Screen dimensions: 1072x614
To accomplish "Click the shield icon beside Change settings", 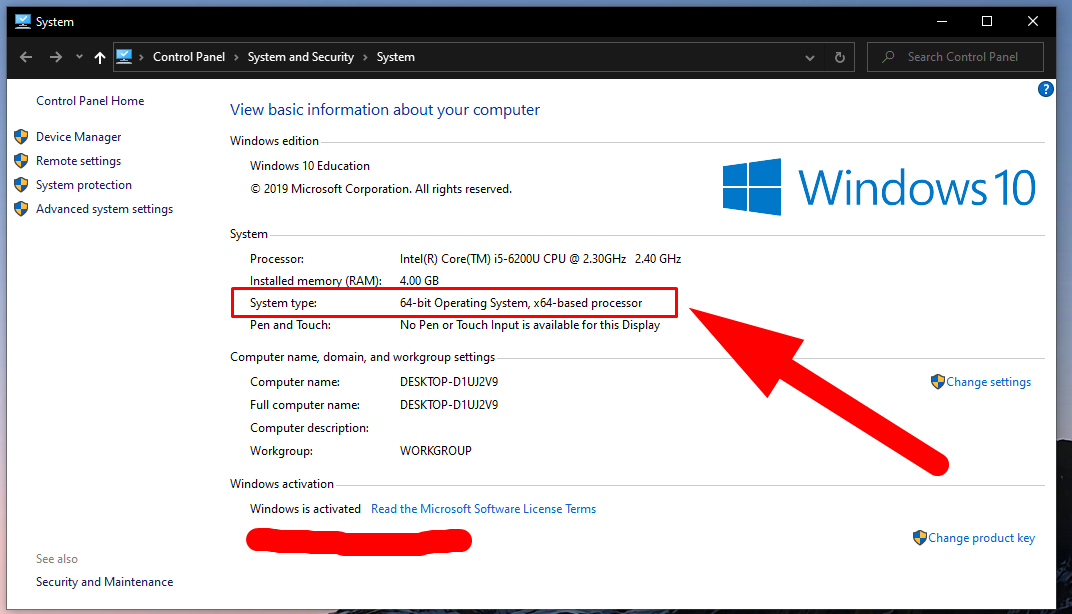I will click(937, 382).
